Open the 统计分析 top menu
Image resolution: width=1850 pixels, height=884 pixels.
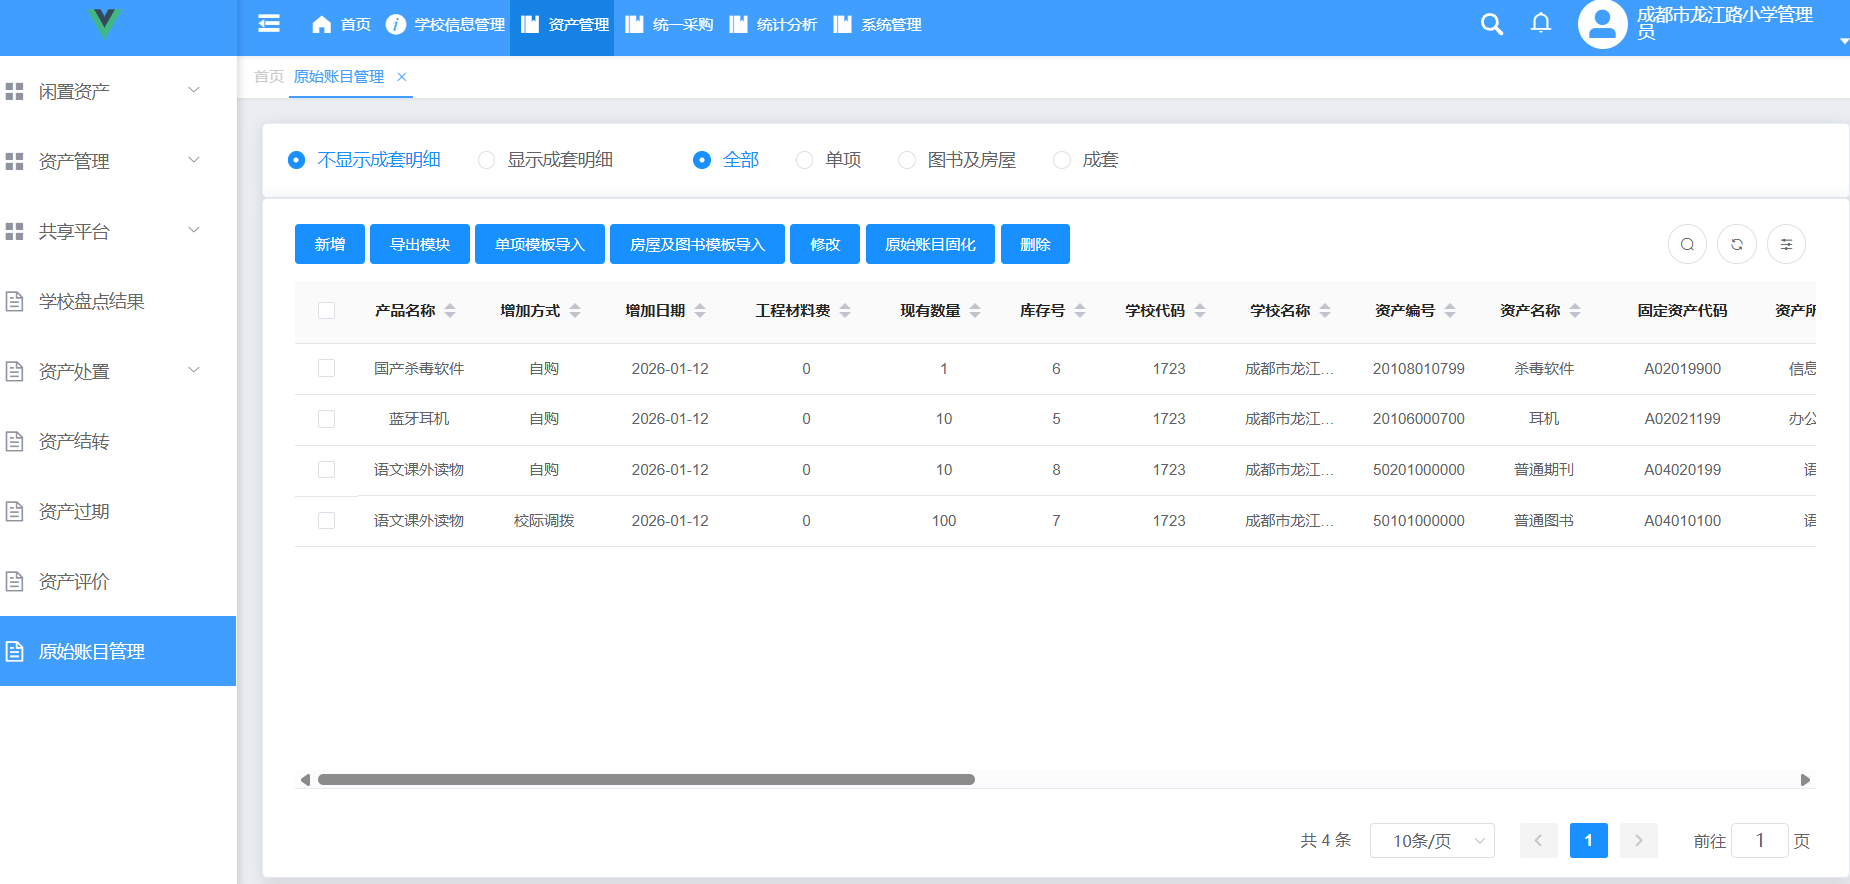[x=774, y=25]
